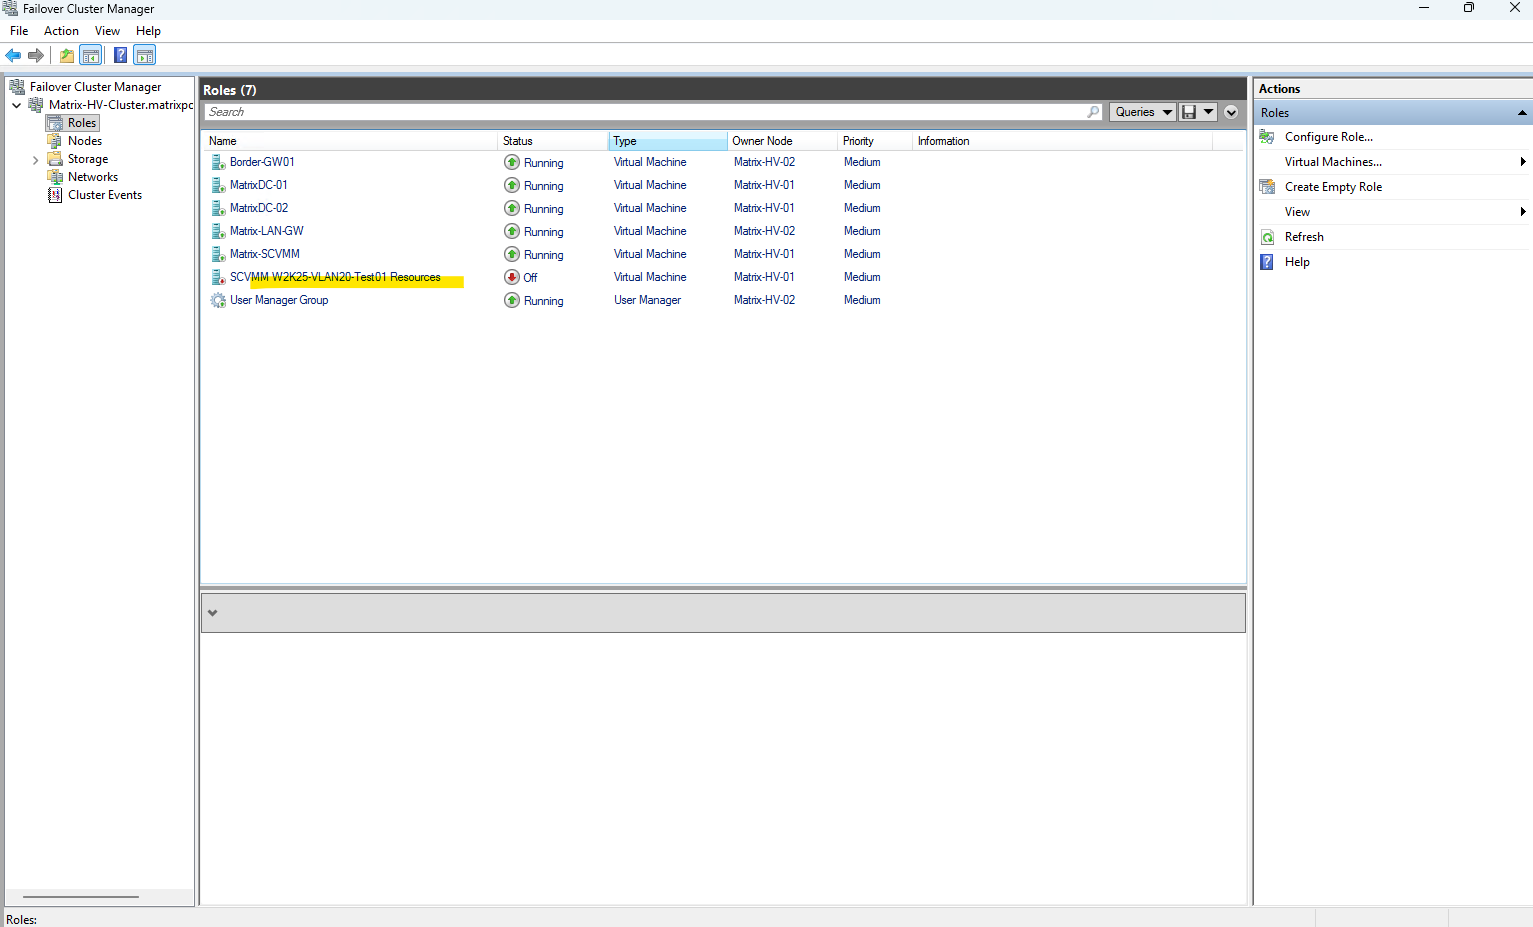Click the Save Query floppy disk icon

[1189, 112]
